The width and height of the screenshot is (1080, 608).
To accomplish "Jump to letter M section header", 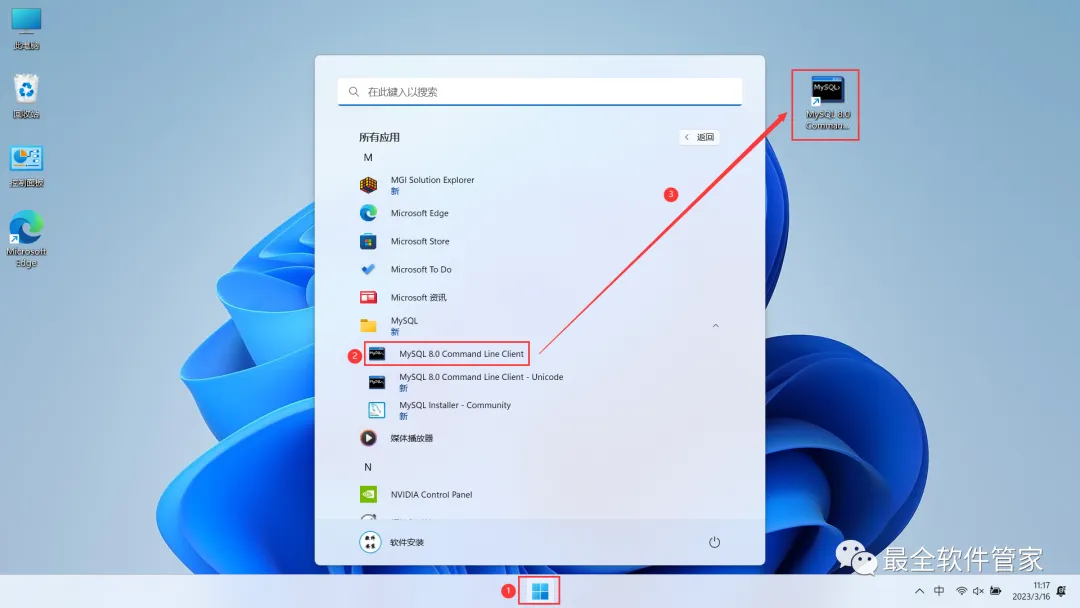I will [x=368, y=158].
